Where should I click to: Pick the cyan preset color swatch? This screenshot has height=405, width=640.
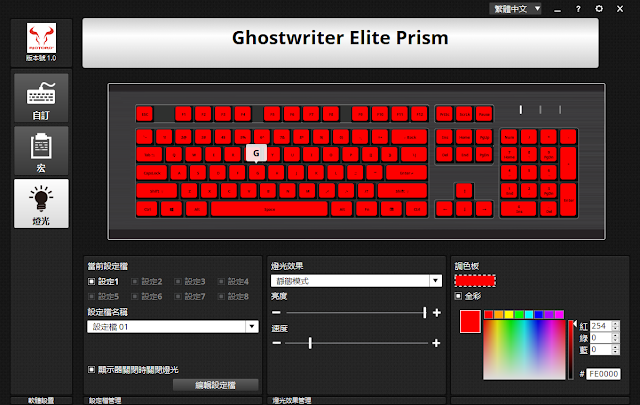529,314
